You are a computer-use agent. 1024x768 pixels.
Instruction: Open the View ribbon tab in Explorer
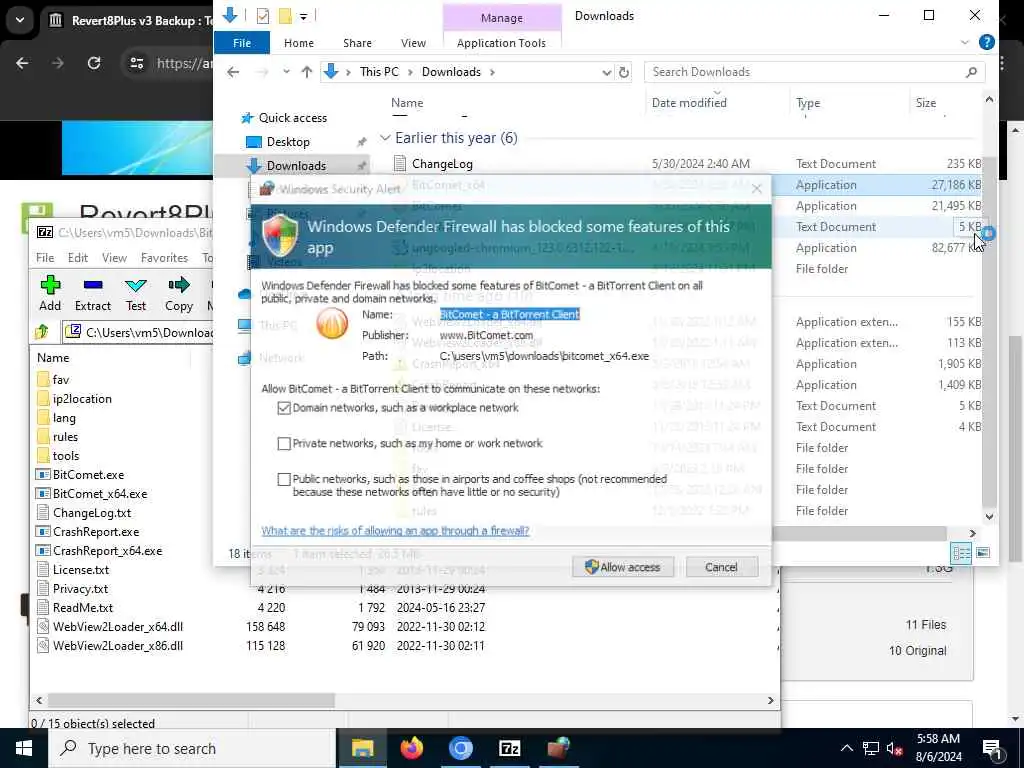[413, 42]
